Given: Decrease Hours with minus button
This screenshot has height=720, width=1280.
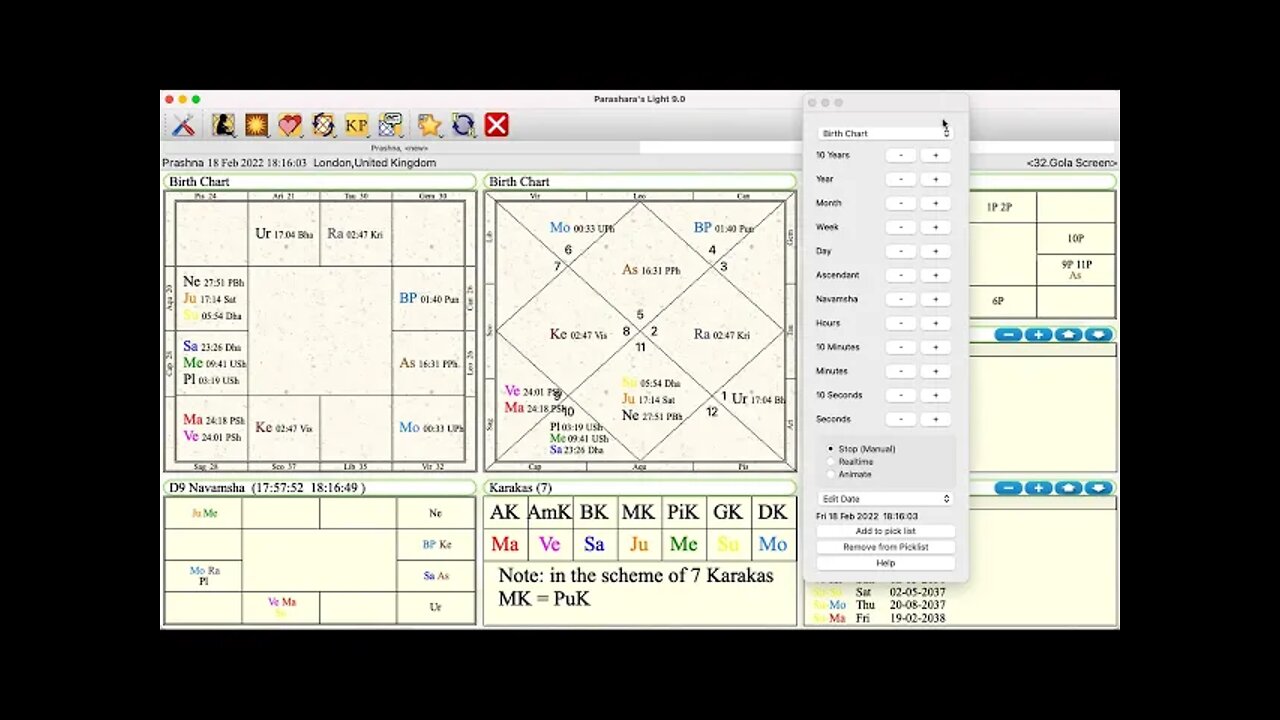Looking at the screenshot, I should click(x=901, y=323).
